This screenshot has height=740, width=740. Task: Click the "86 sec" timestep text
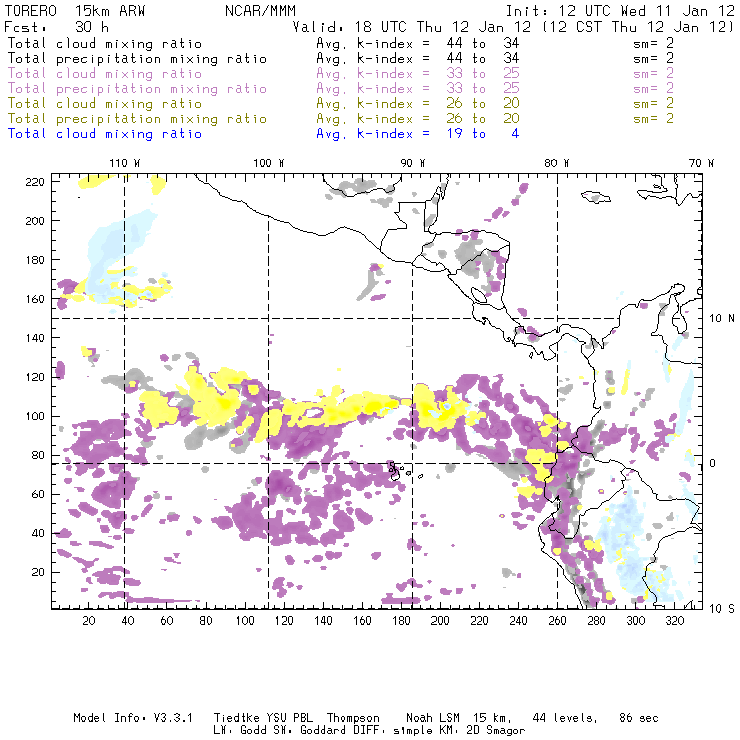(639, 718)
